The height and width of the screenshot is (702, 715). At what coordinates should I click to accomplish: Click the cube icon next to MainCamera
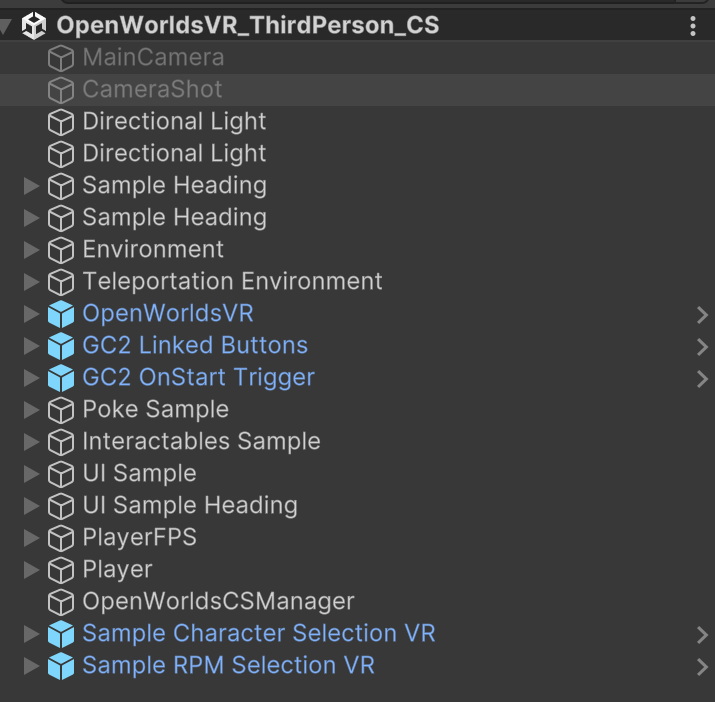tap(61, 58)
